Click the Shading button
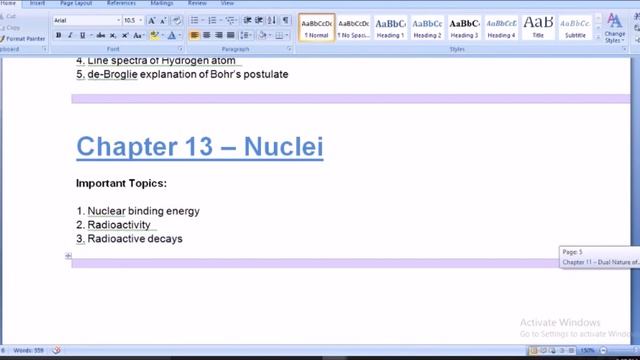 (x=262, y=36)
